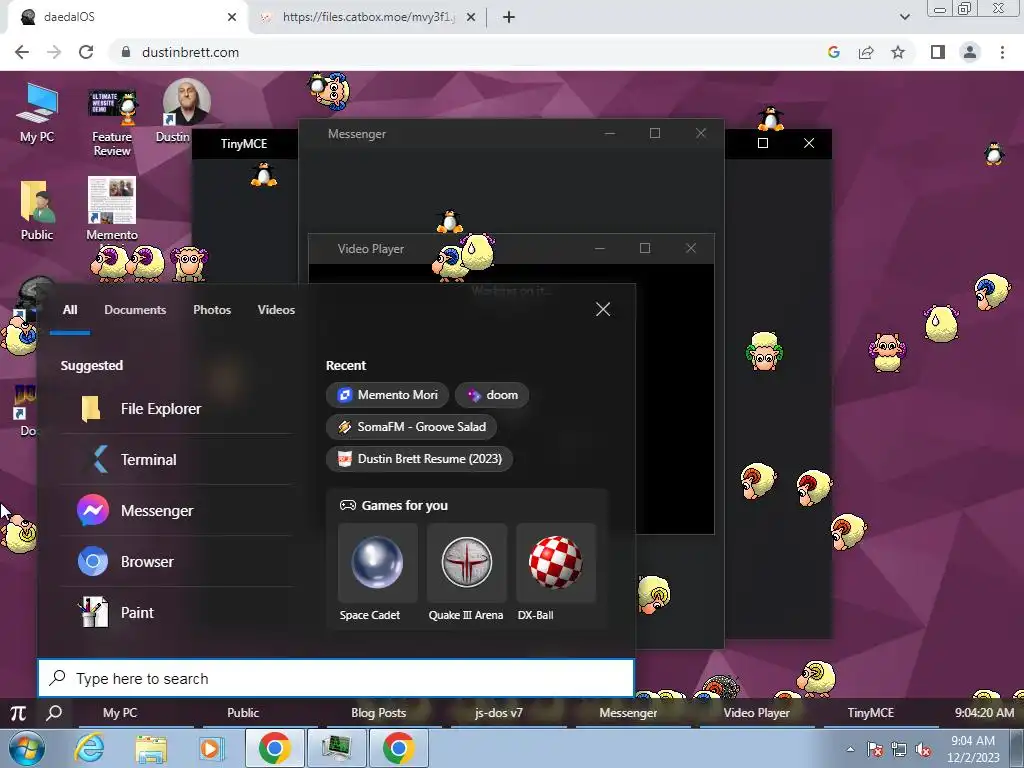Close the search panel with X
Viewport: 1024px width, 768px height.
click(x=603, y=310)
